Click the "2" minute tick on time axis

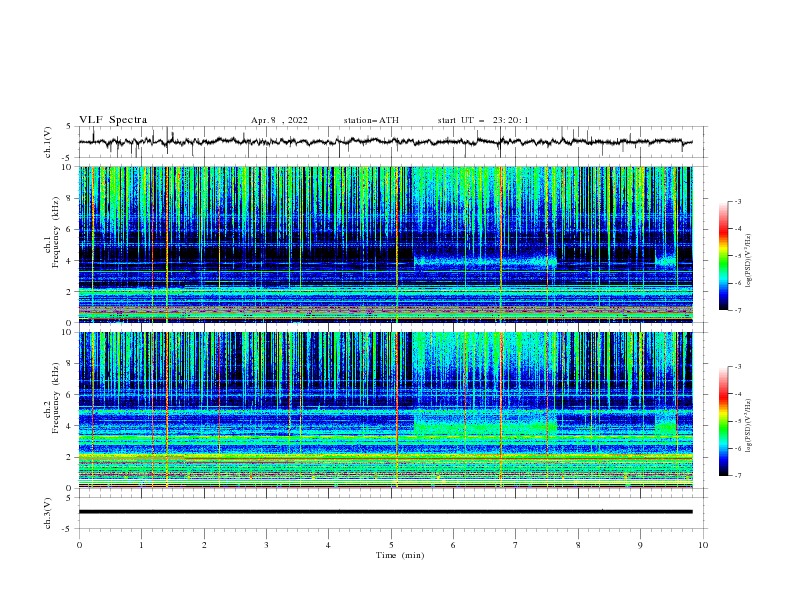pyautogui.click(x=204, y=545)
